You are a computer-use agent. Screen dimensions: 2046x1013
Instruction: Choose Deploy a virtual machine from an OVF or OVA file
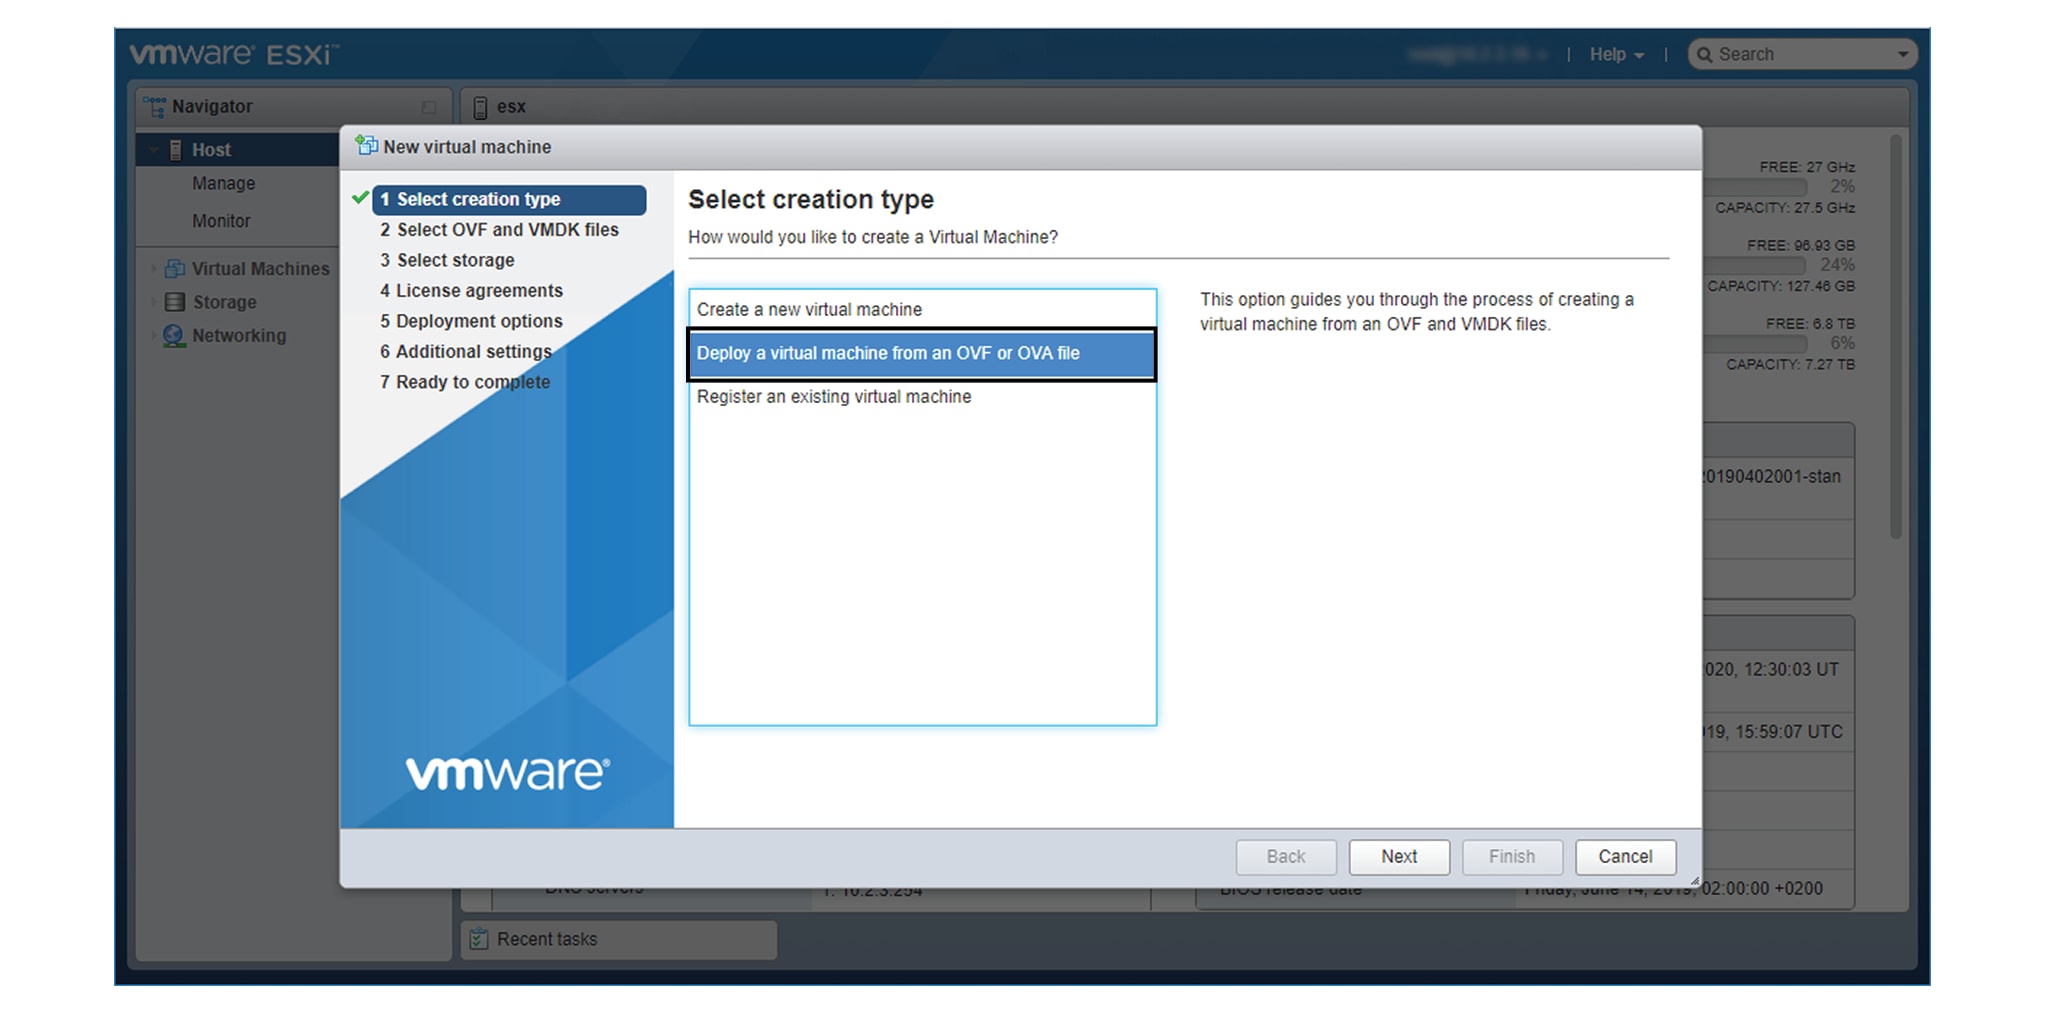tap(922, 354)
